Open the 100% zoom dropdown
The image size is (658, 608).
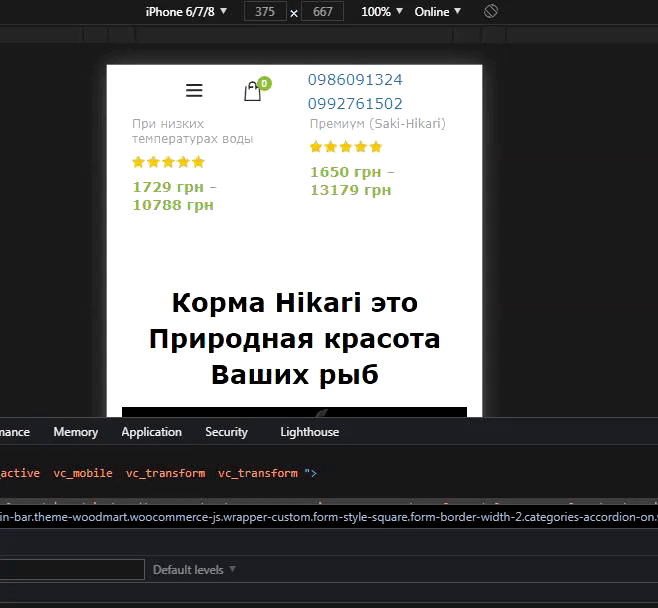point(382,12)
